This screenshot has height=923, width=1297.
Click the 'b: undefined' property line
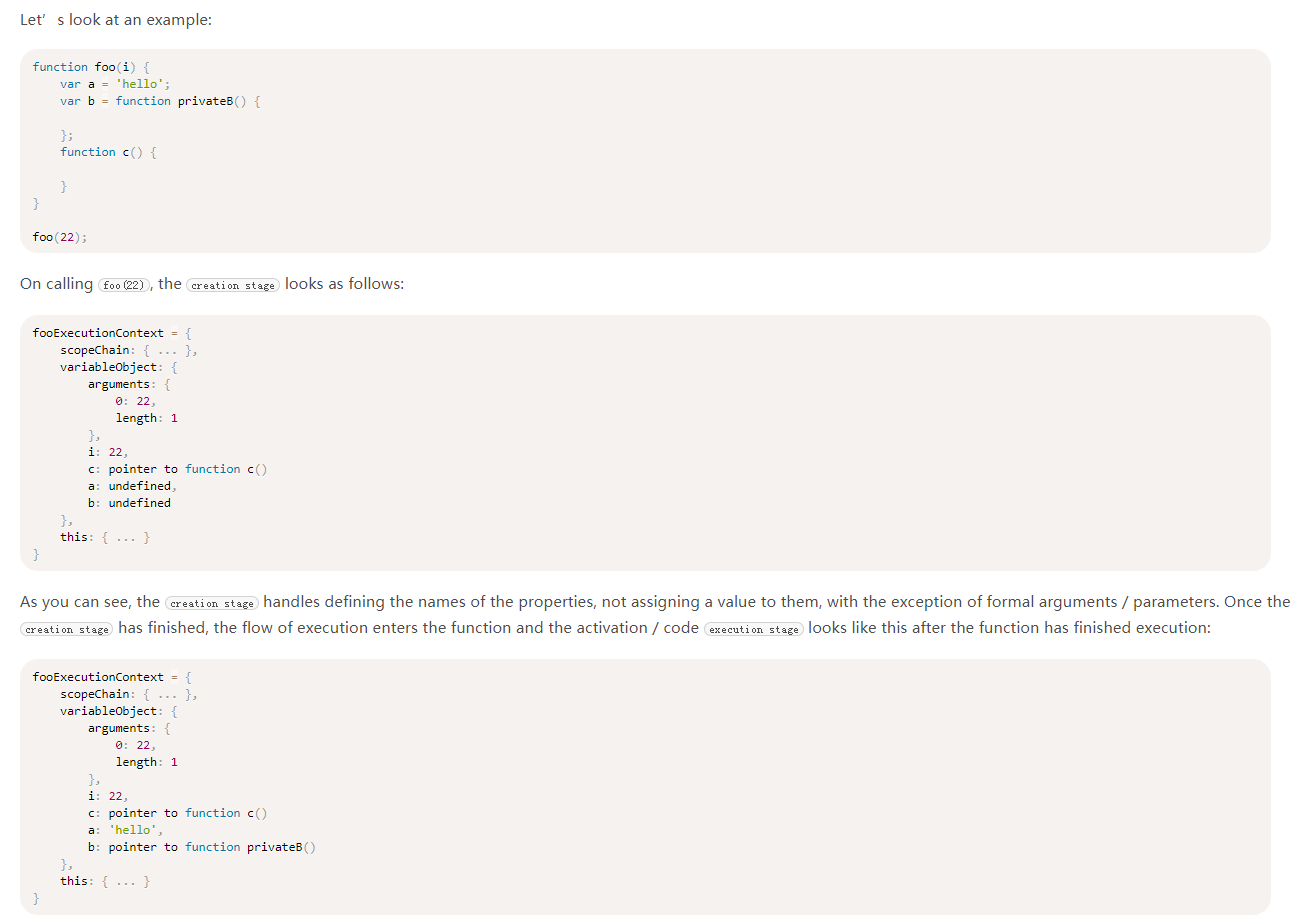[x=129, y=503]
